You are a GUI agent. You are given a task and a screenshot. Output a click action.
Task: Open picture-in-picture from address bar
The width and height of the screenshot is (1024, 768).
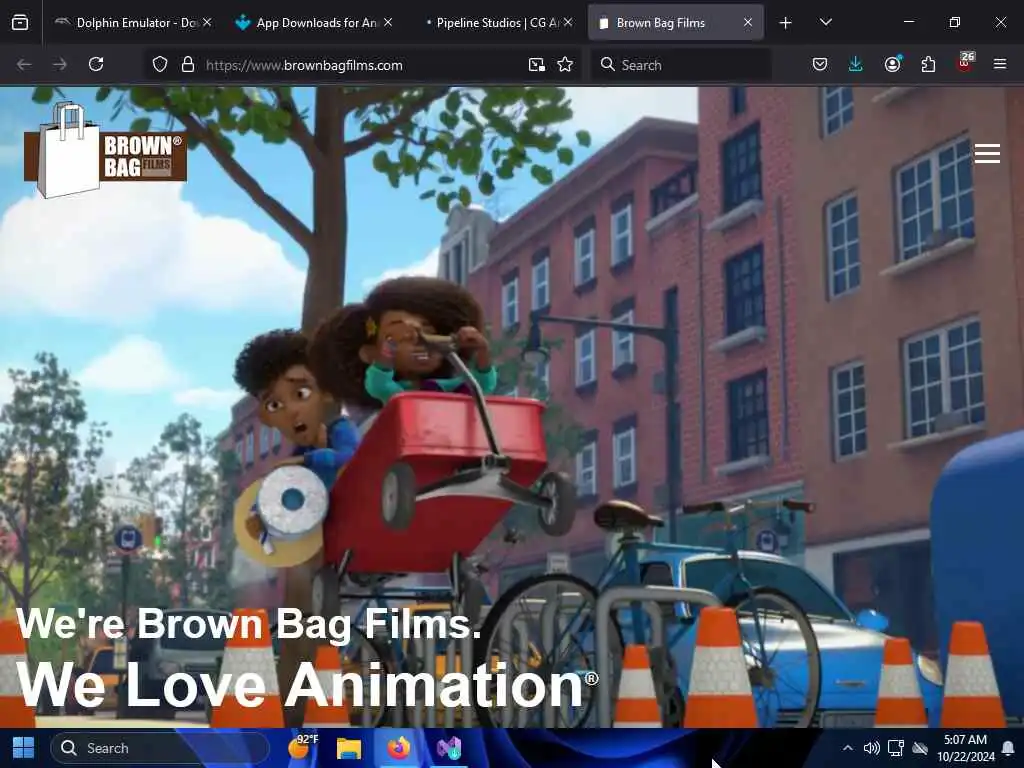pyautogui.click(x=537, y=65)
